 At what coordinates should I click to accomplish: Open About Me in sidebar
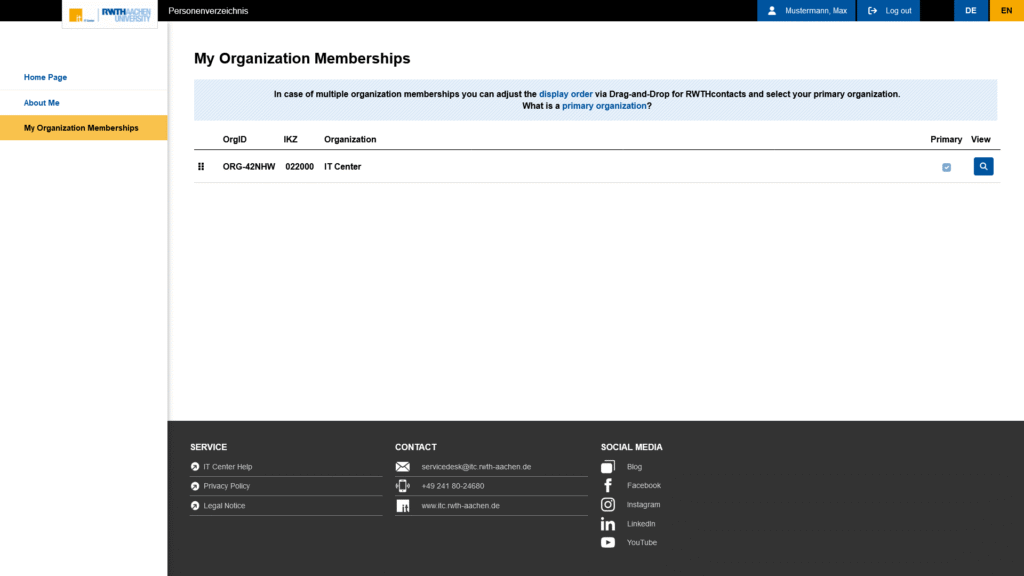[x=42, y=103]
